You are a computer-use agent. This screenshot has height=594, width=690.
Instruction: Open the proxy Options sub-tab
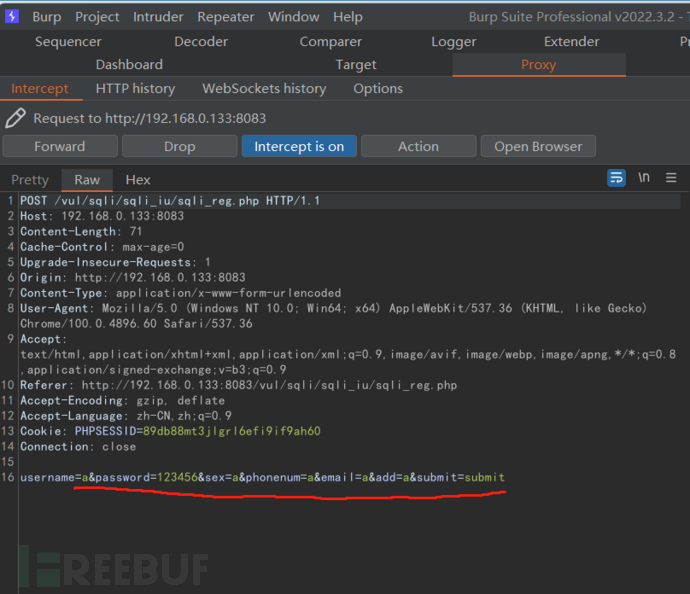[378, 88]
